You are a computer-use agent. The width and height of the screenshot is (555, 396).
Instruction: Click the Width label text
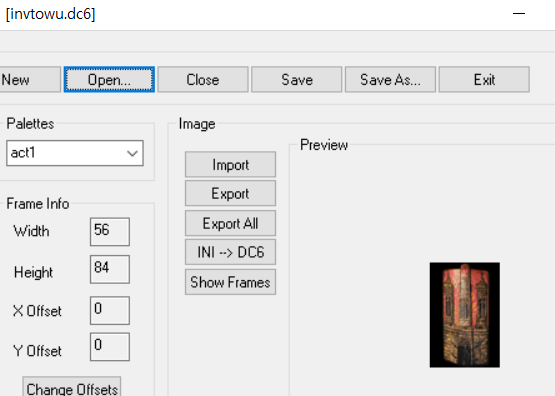point(32,231)
